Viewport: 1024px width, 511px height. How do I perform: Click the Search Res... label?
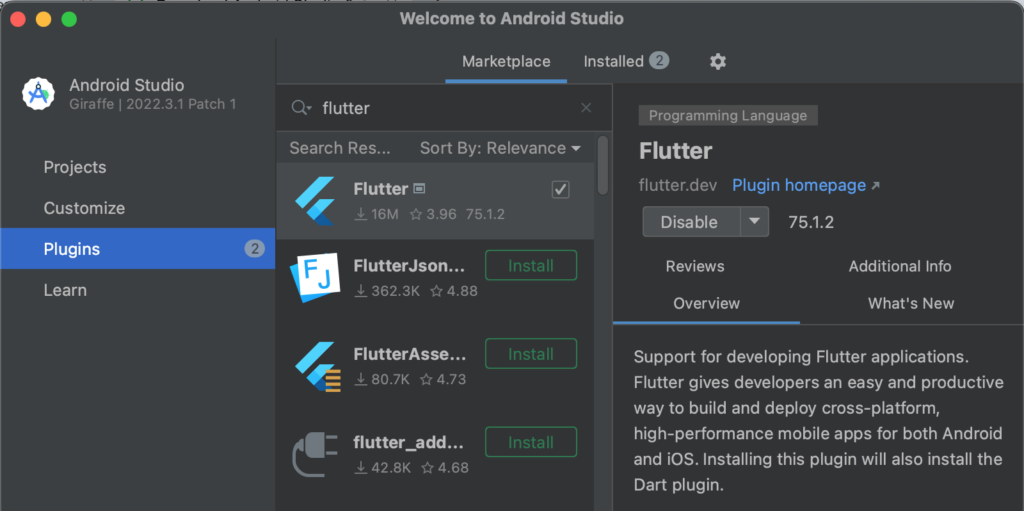click(340, 148)
